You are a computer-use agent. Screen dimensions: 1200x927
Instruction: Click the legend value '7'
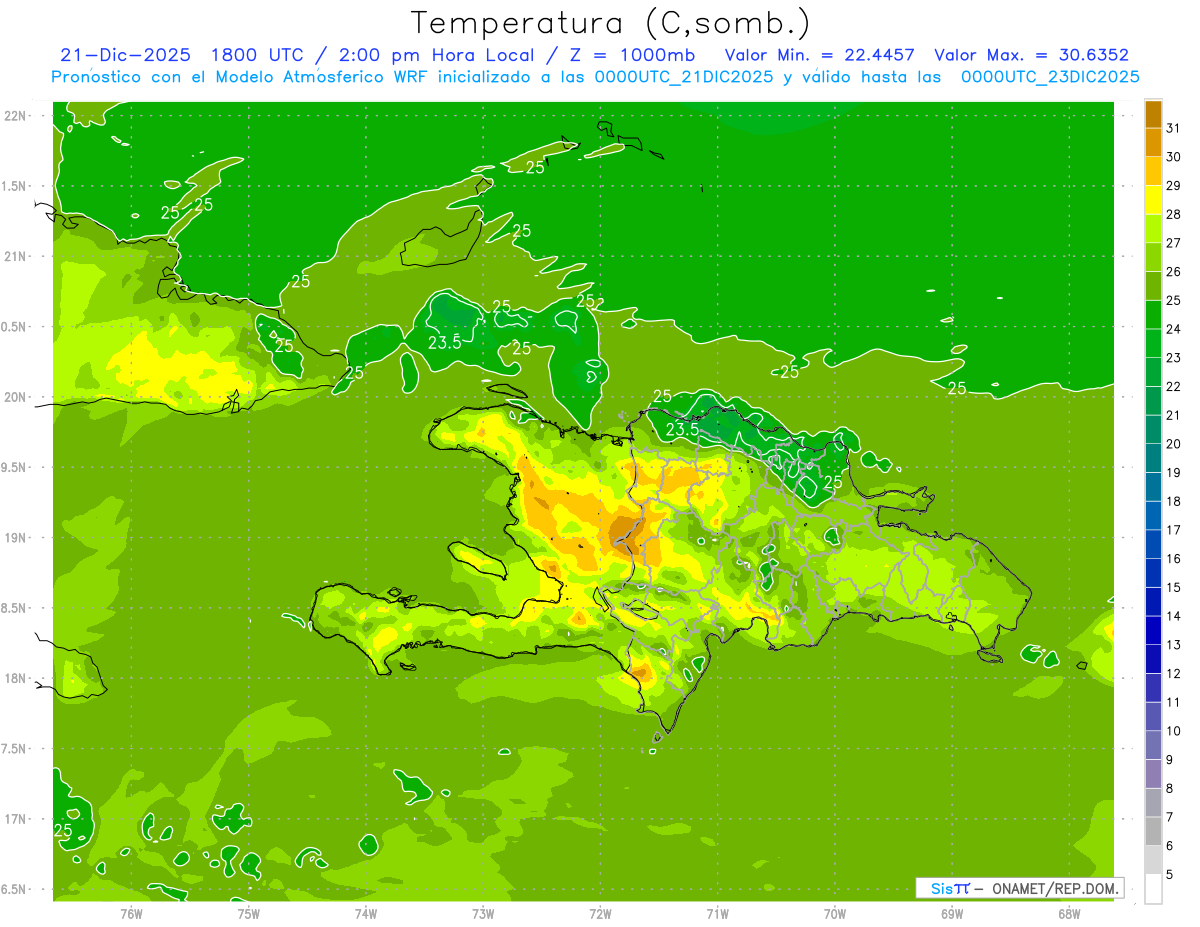1170,817
